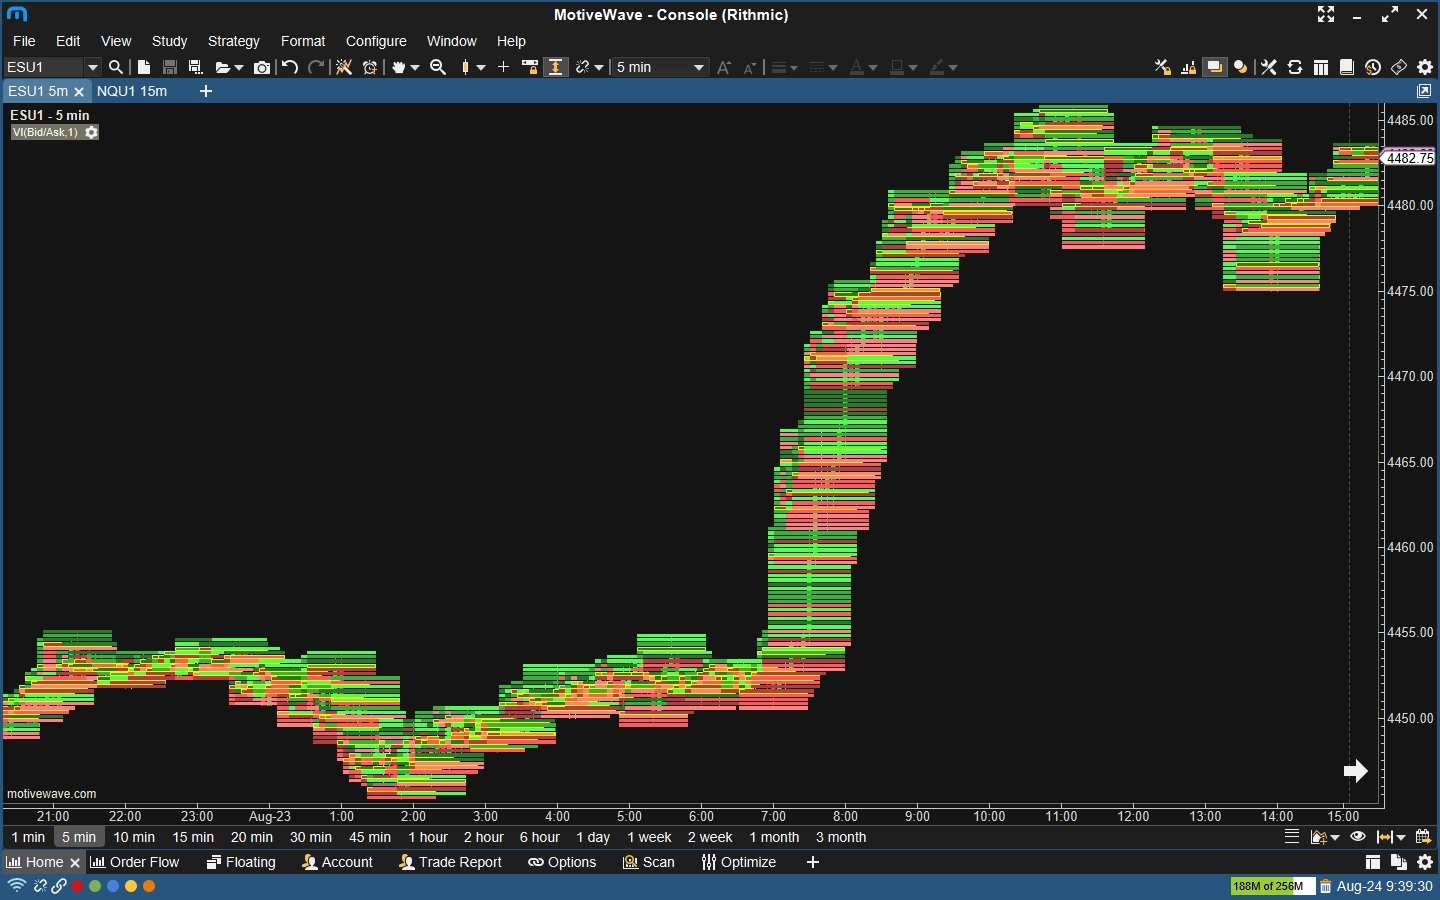Click the camera screenshot icon
Image resolution: width=1440 pixels, height=900 pixels.
262,67
